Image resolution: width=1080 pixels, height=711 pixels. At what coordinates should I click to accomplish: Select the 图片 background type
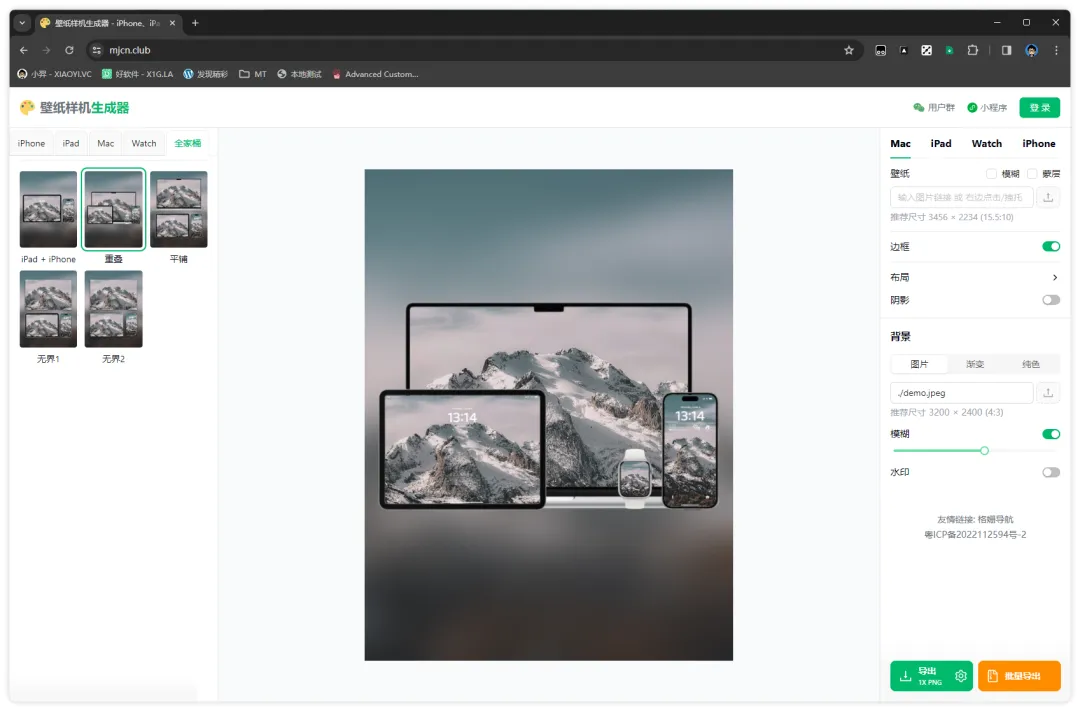pos(920,364)
